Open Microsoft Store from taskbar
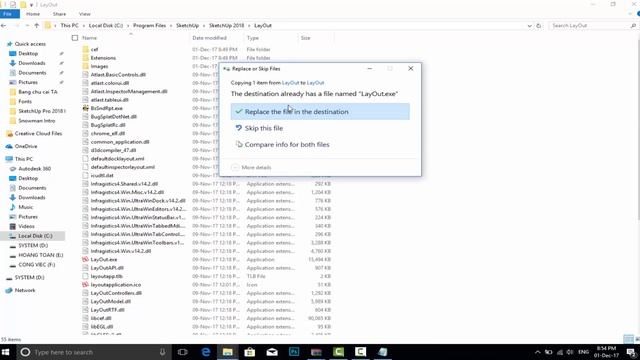640x360 pixels. click(250, 352)
